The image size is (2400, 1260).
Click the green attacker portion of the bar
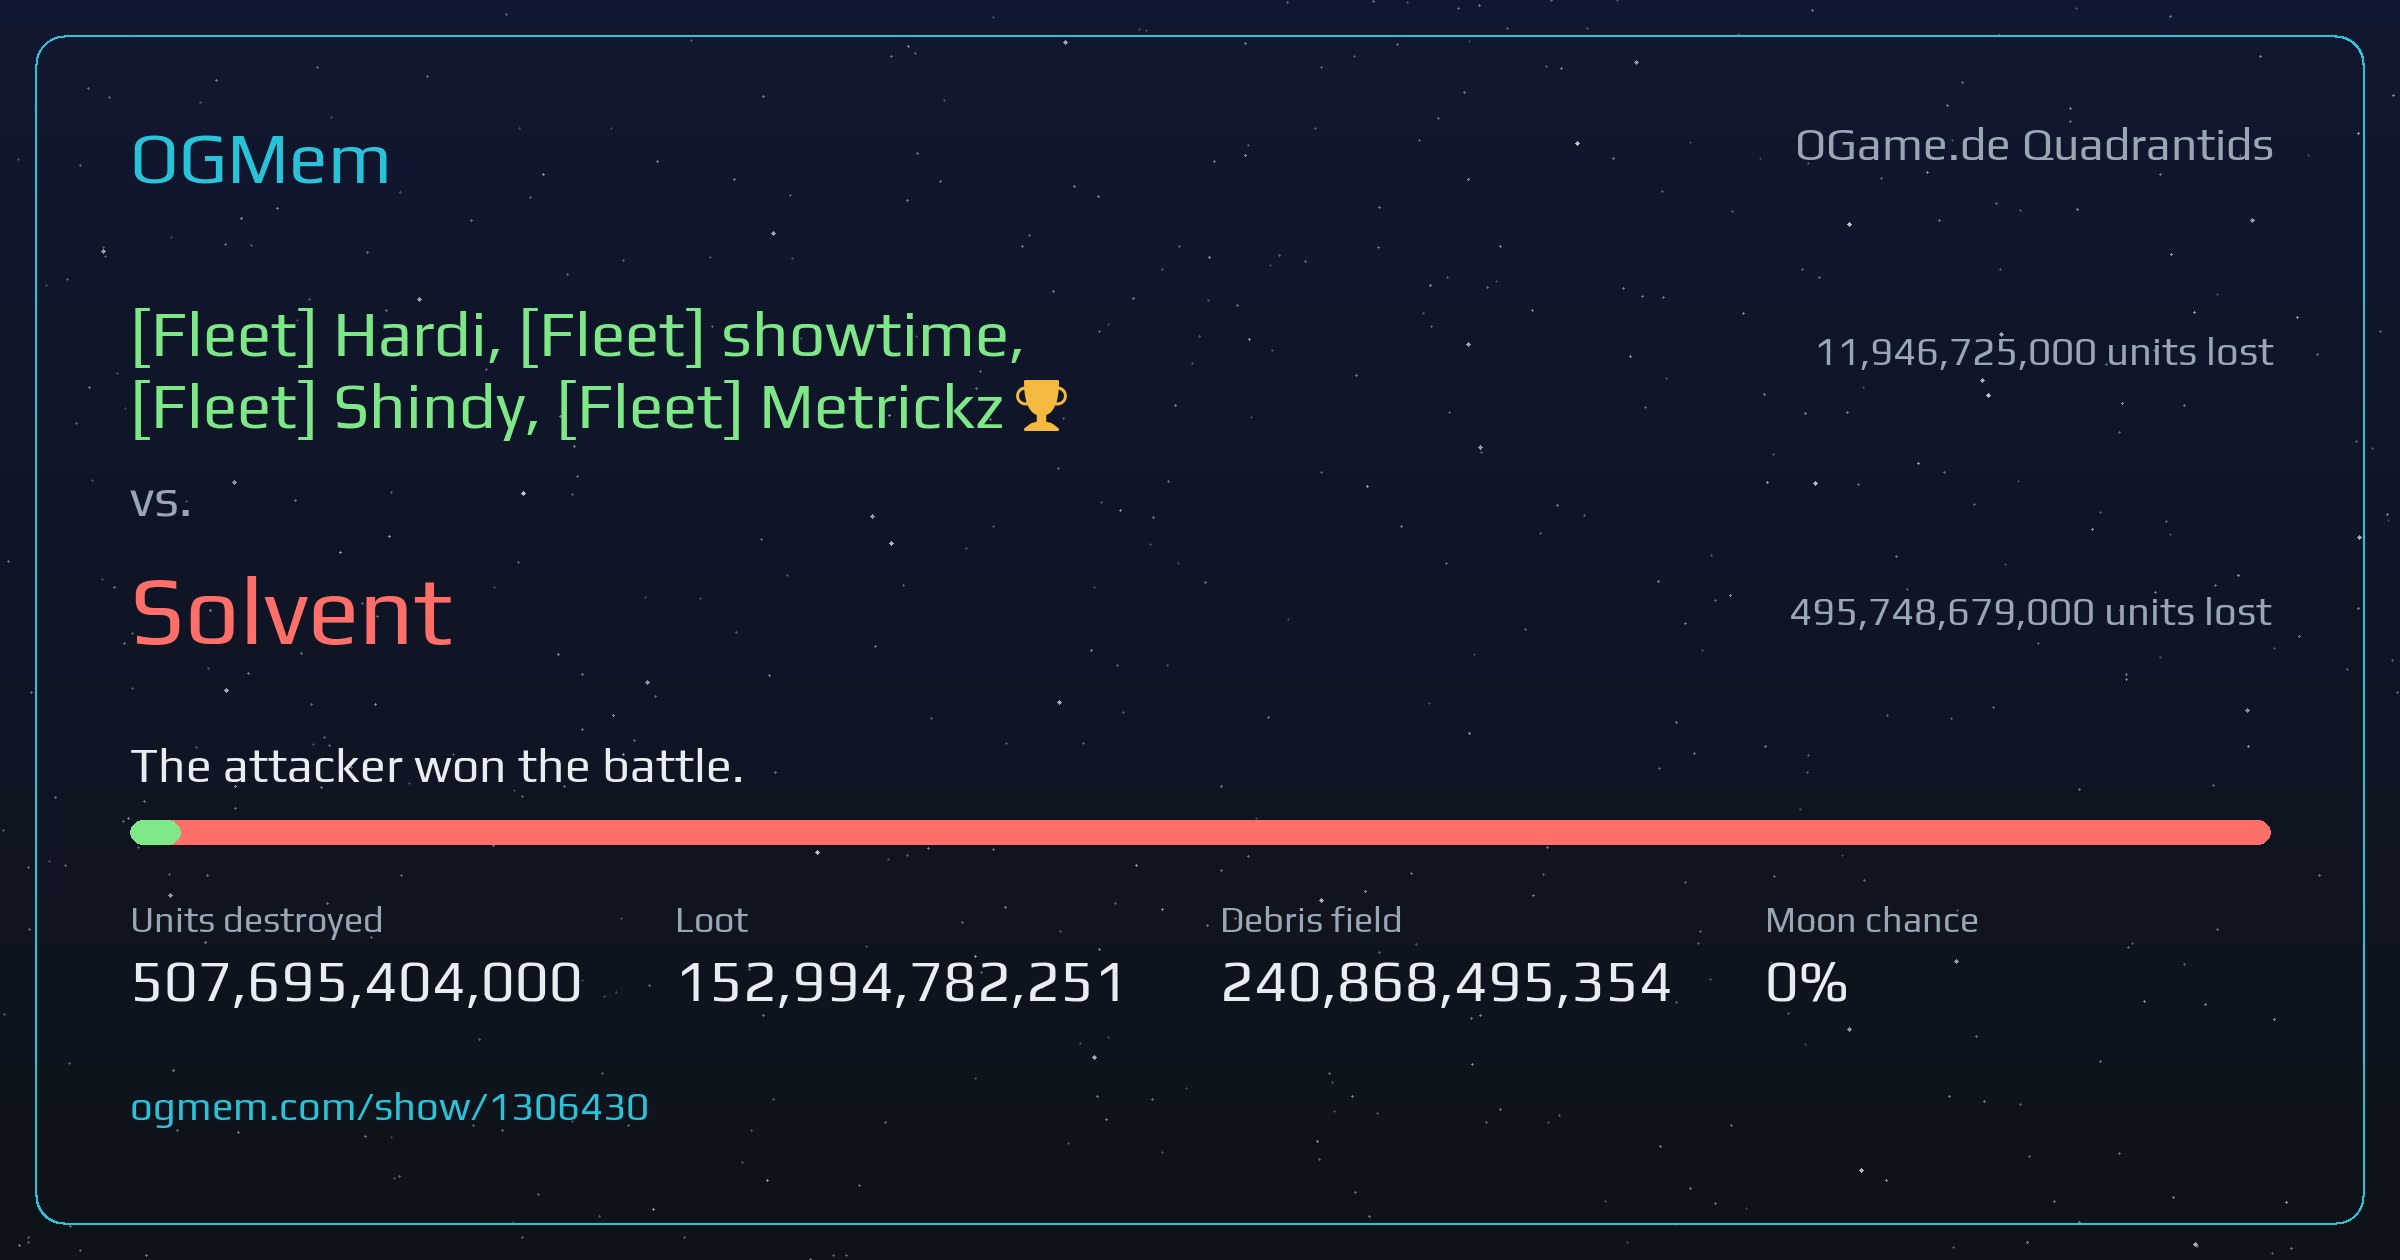click(x=156, y=832)
